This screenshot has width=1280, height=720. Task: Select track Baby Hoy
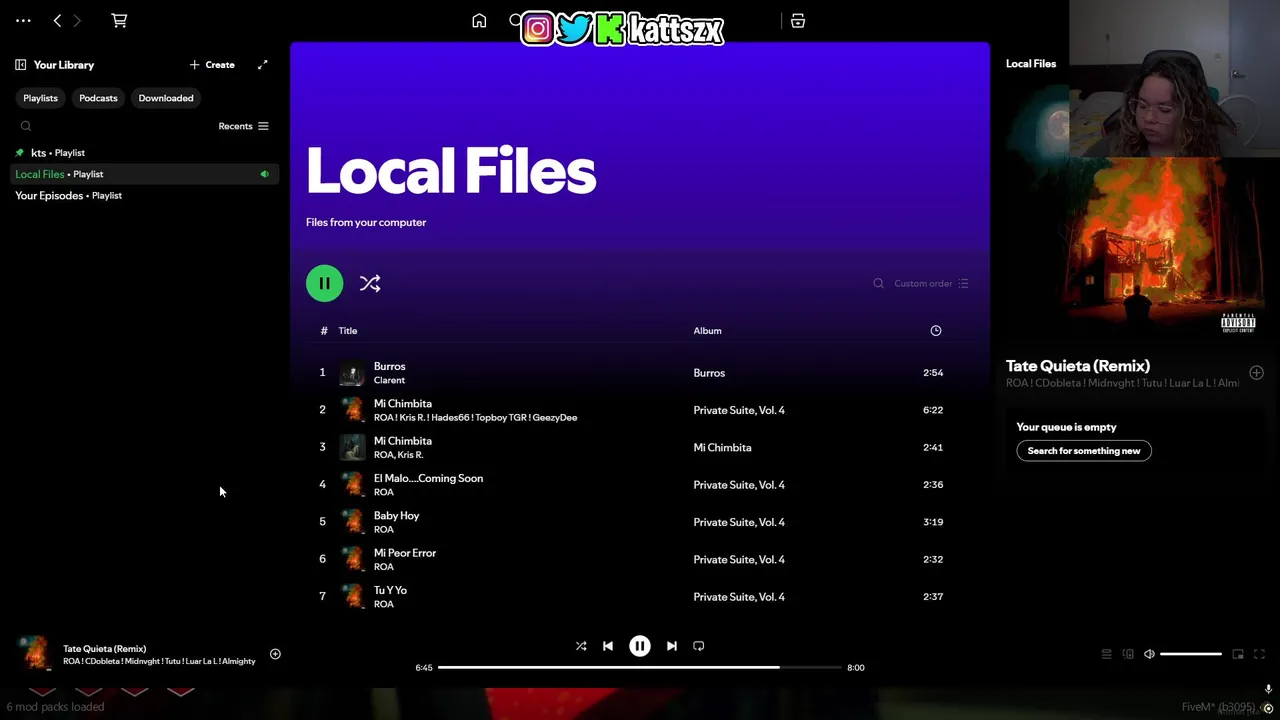coord(640,522)
